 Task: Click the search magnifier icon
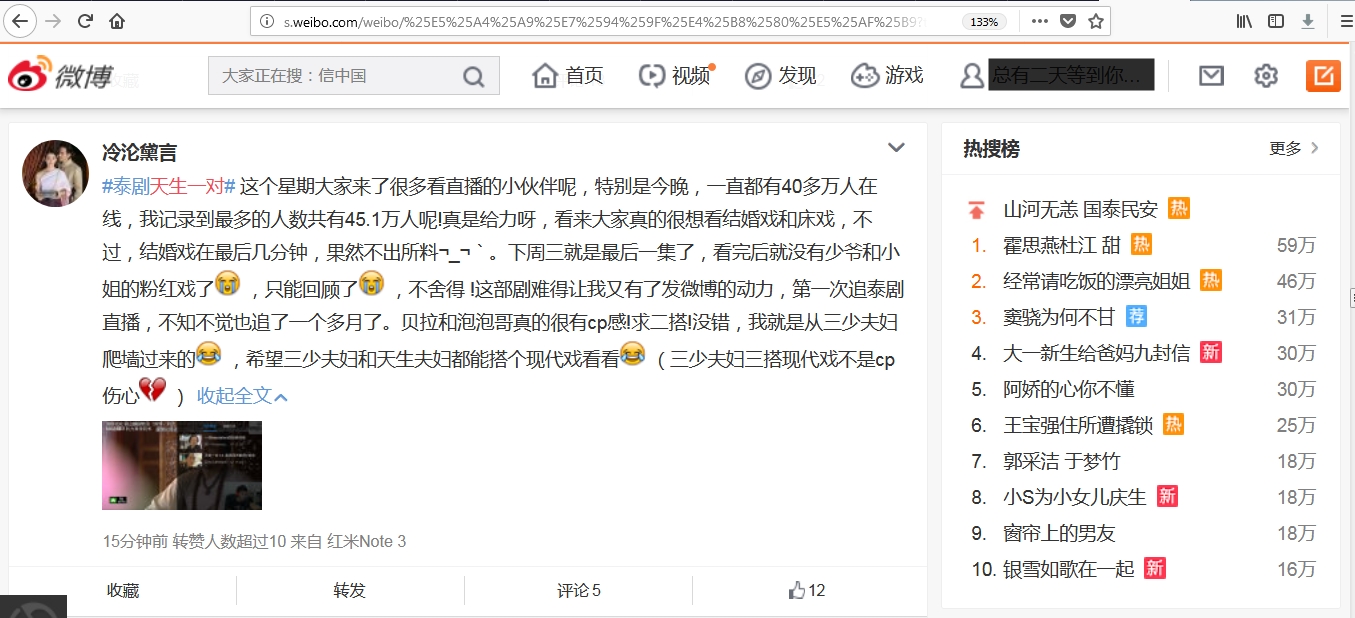coord(473,76)
